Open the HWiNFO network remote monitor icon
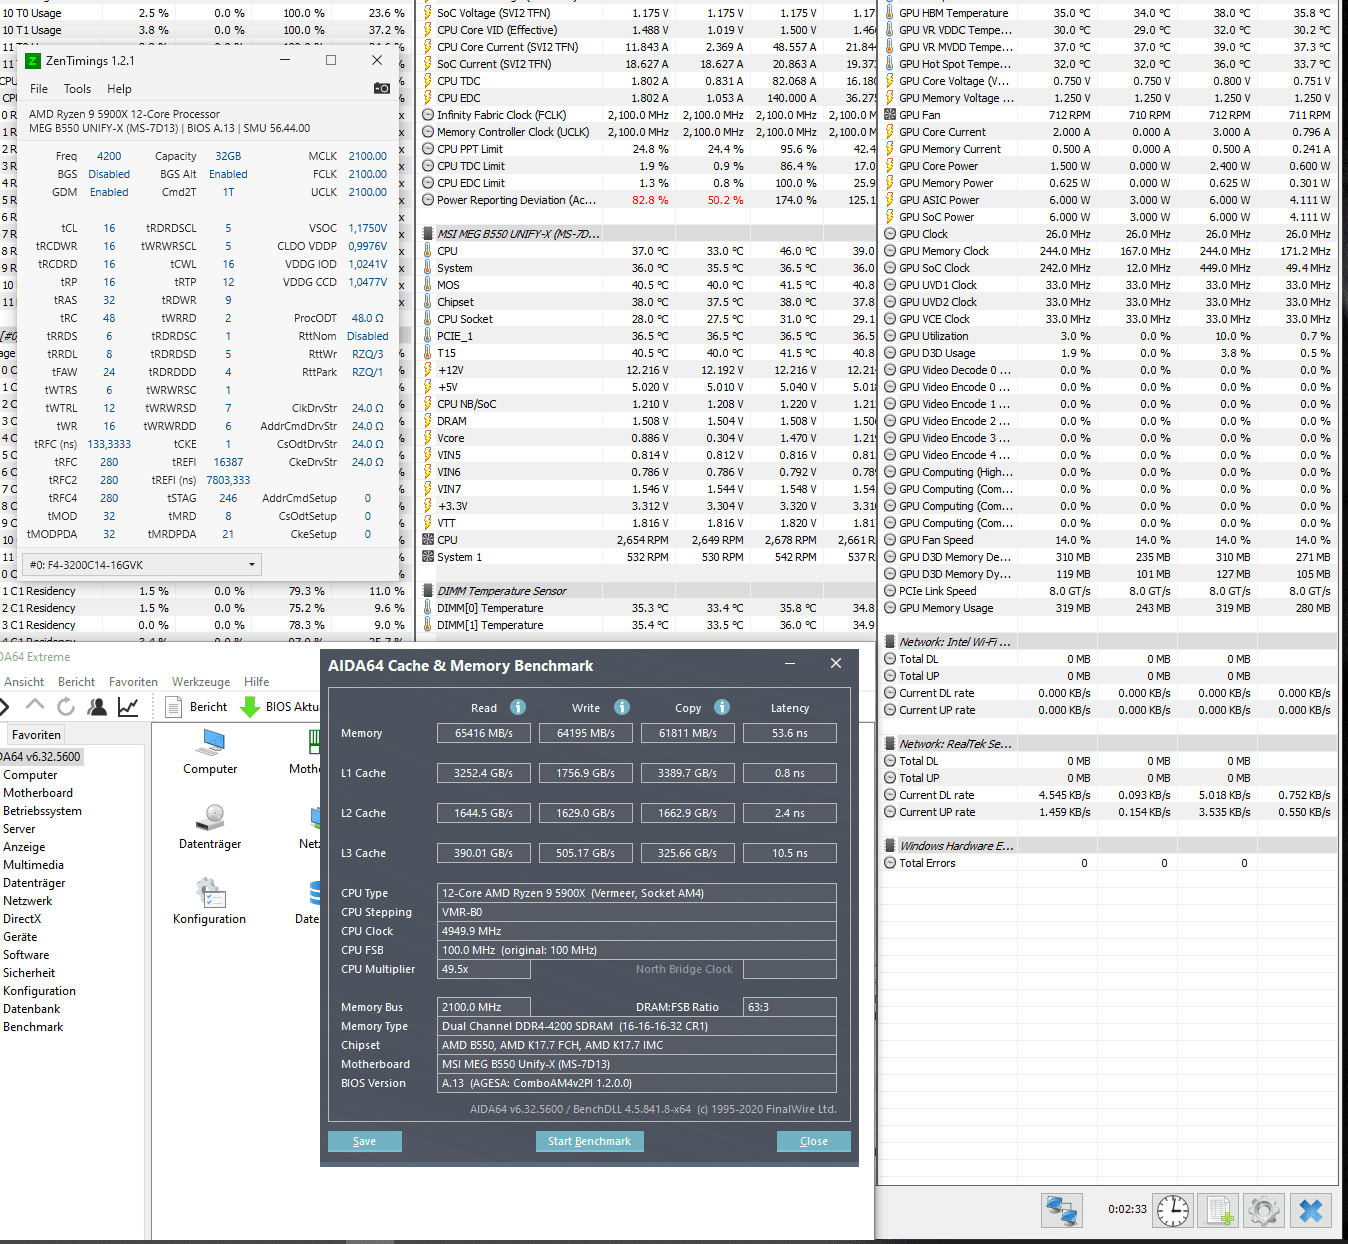This screenshot has height=1244, width=1348. 1062,1210
